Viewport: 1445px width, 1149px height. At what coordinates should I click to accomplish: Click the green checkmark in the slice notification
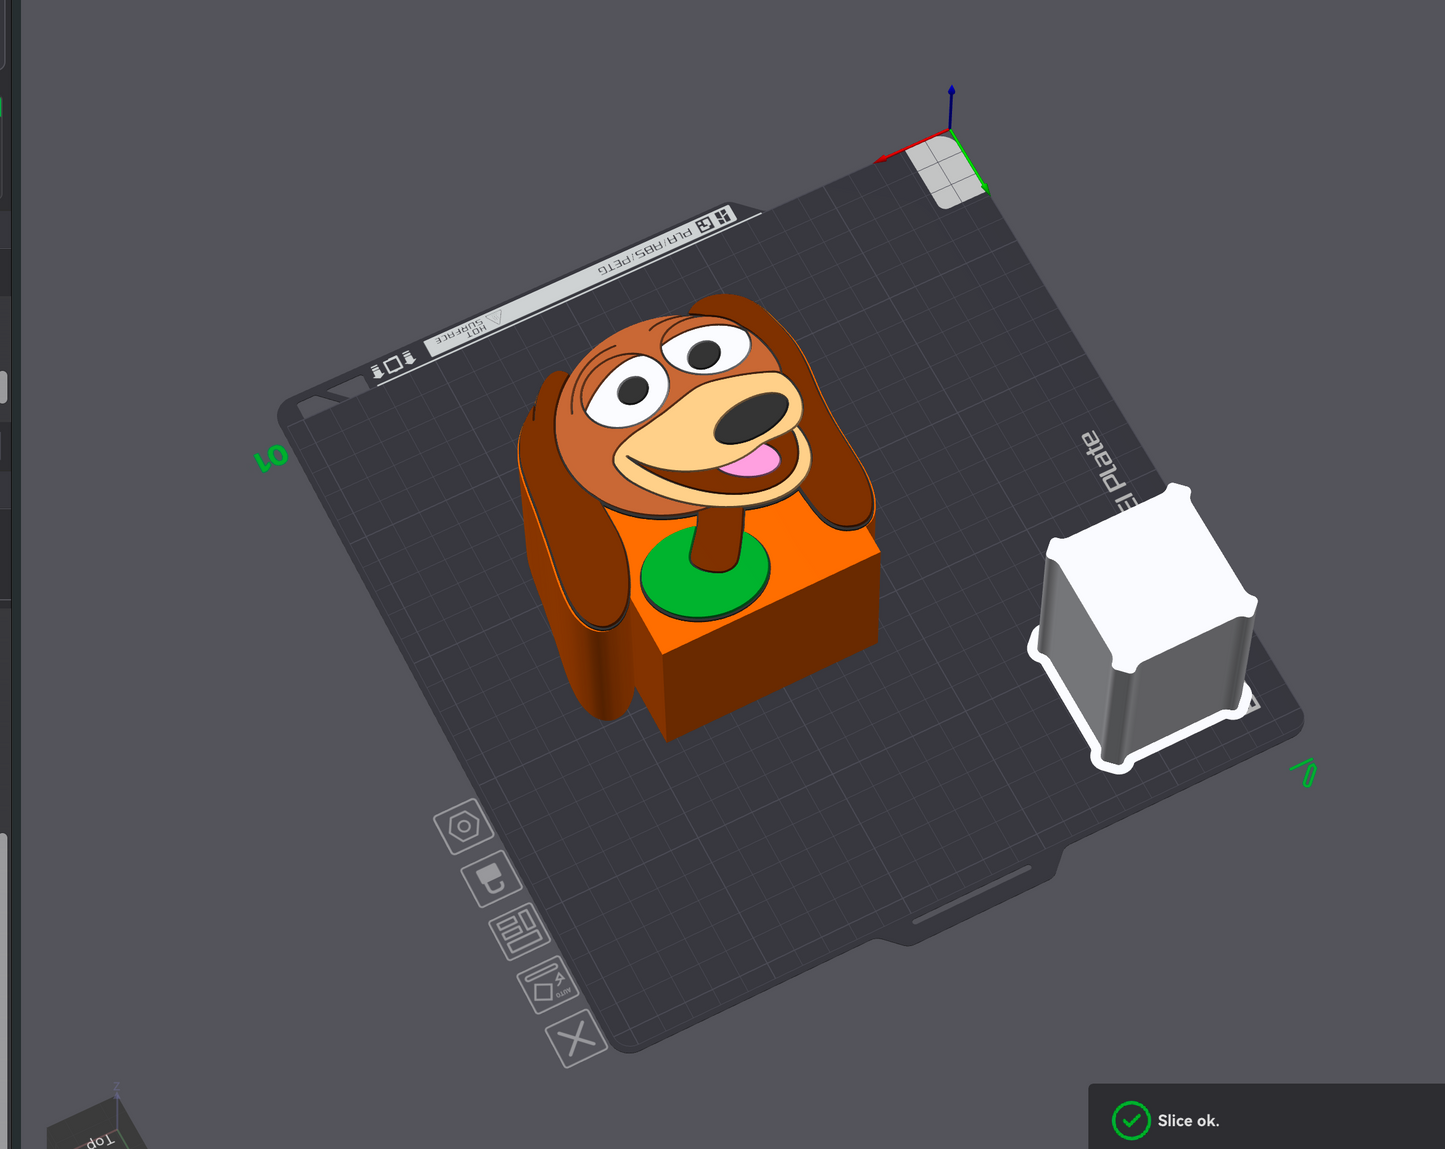pos(1131,1121)
